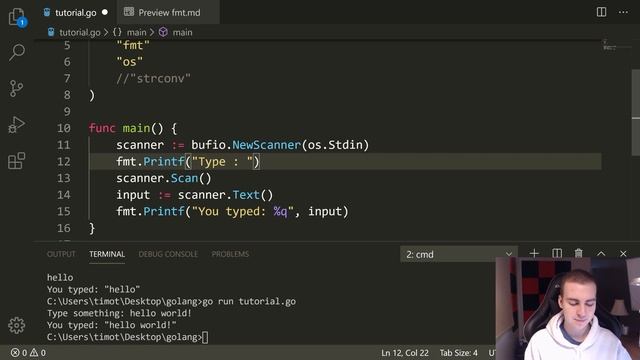
Task: Click 'go run tutorial.go' in terminal
Action: (x=249, y=302)
